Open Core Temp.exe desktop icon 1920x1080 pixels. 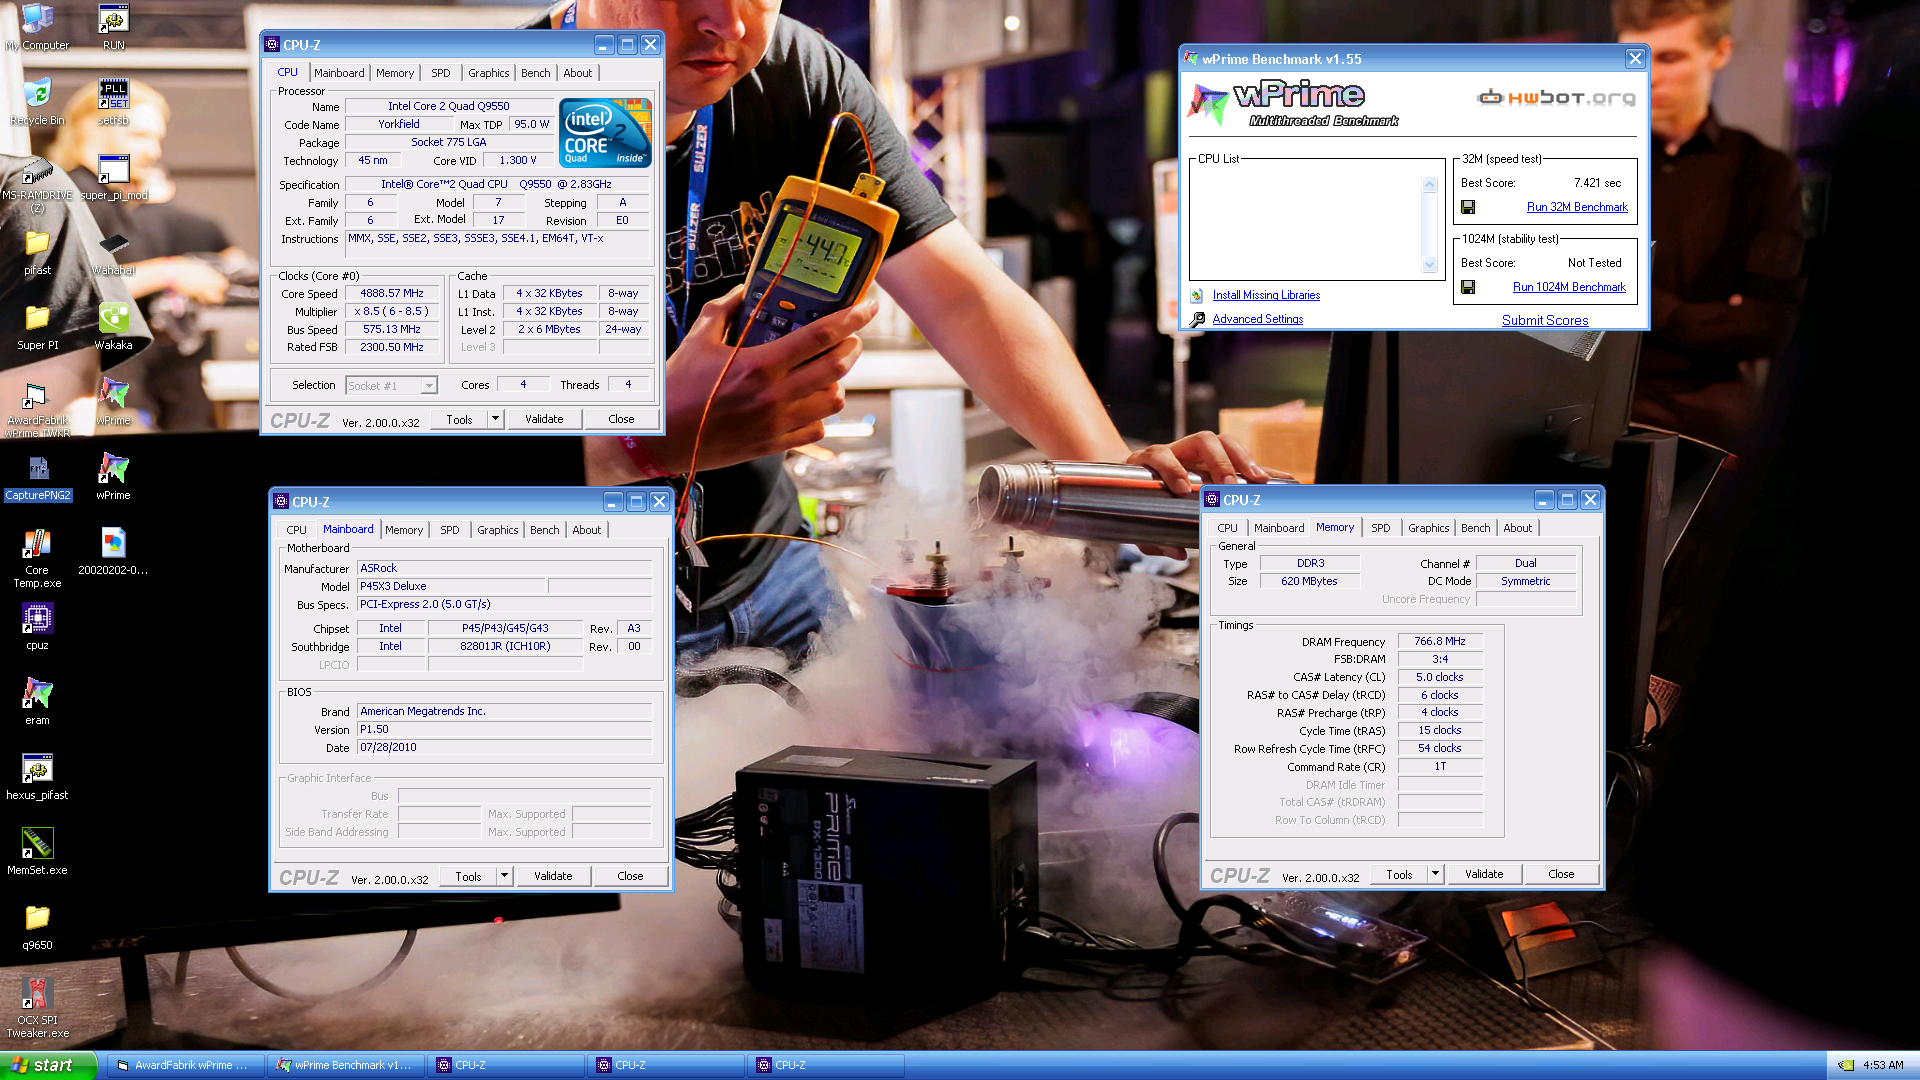[37, 559]
